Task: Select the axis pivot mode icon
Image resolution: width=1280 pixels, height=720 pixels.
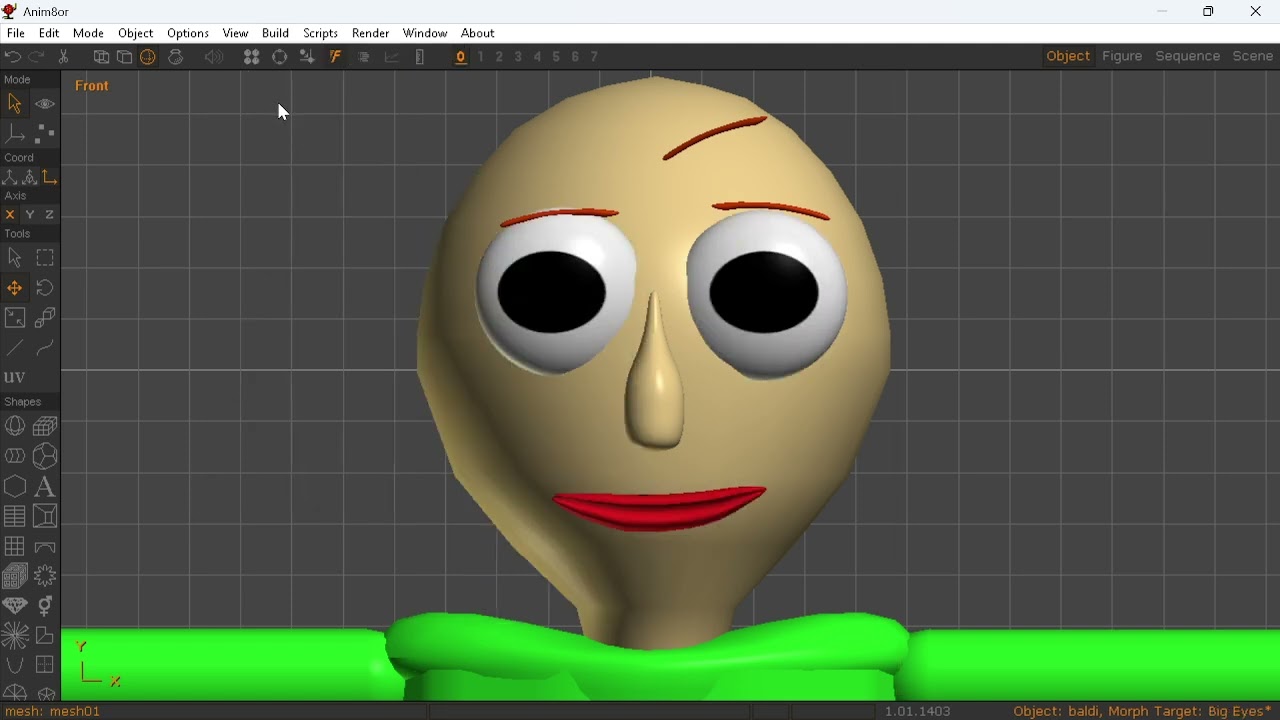Action: (15, 133)
